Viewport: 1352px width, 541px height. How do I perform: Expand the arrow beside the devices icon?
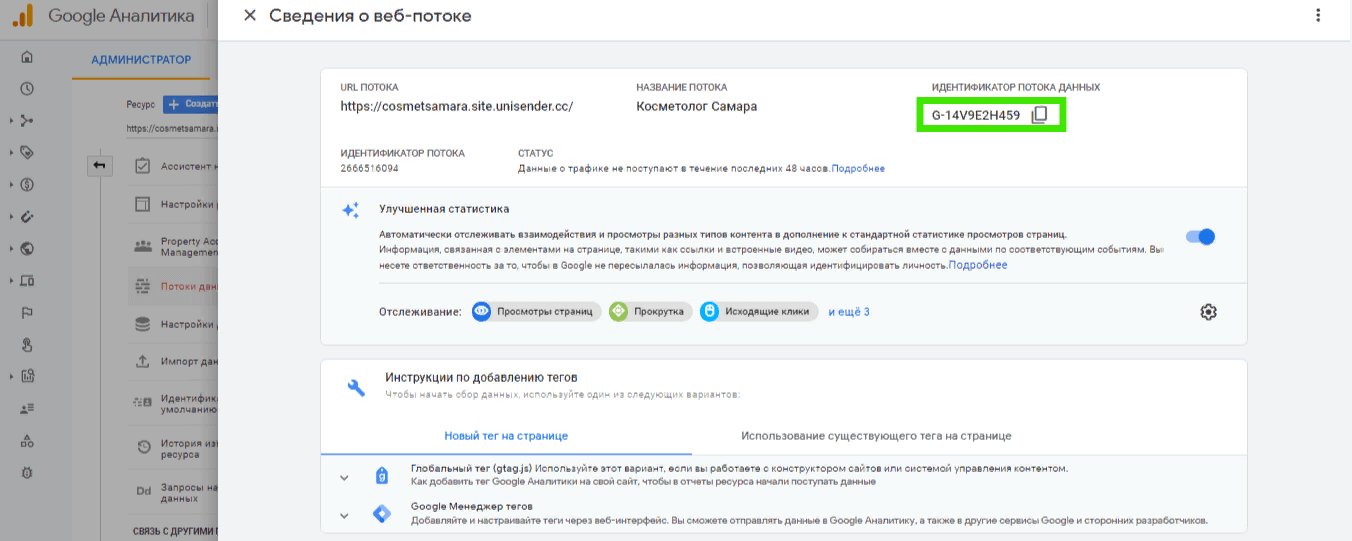click(11, 281)
